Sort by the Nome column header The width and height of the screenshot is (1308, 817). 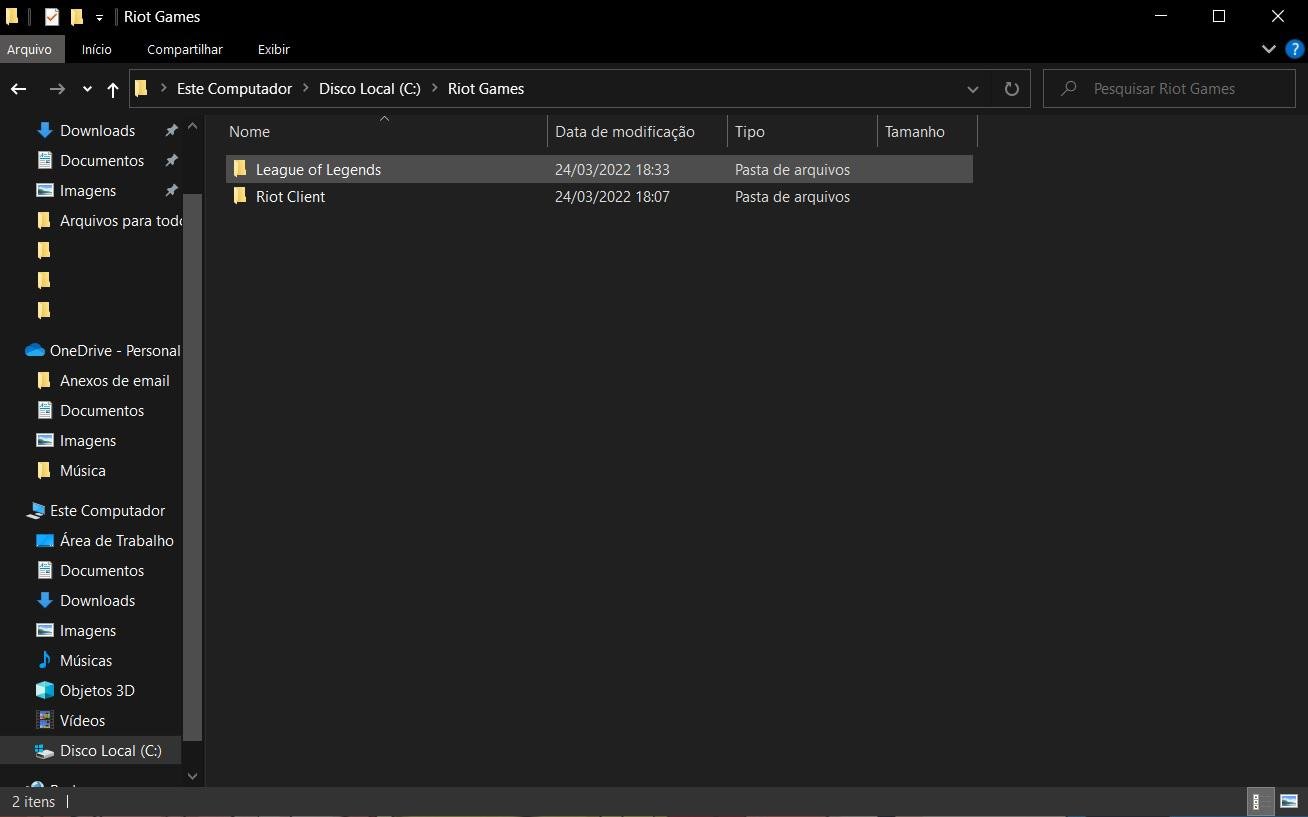(x=386, y=132)
